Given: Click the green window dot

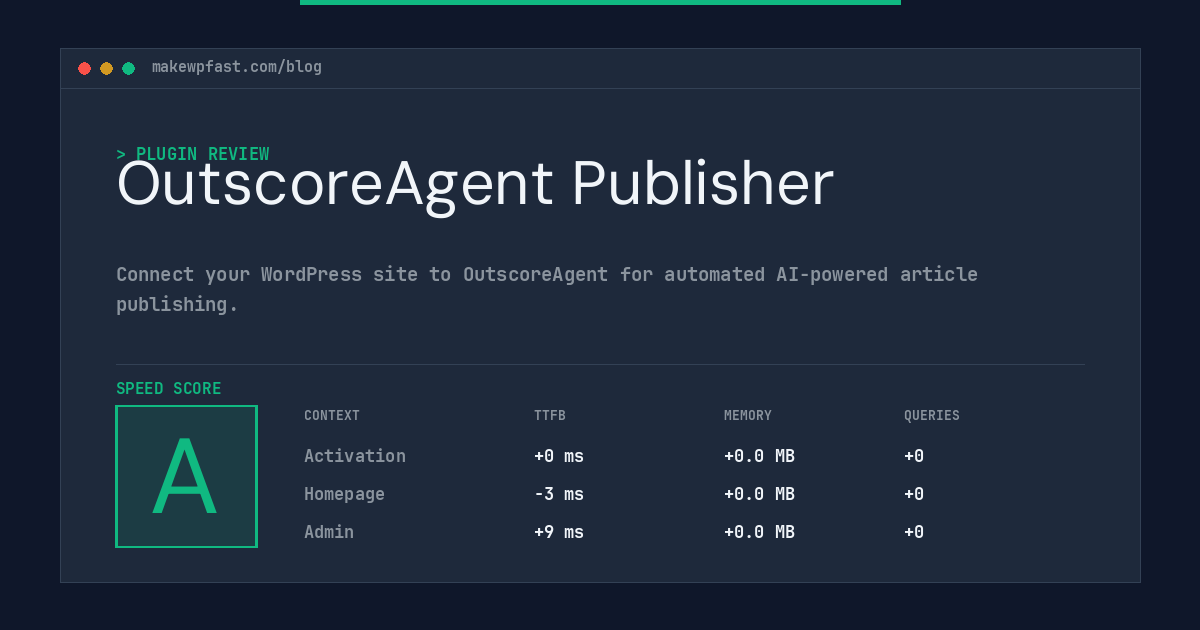Looking at the screenshot, I should (129, 68).
